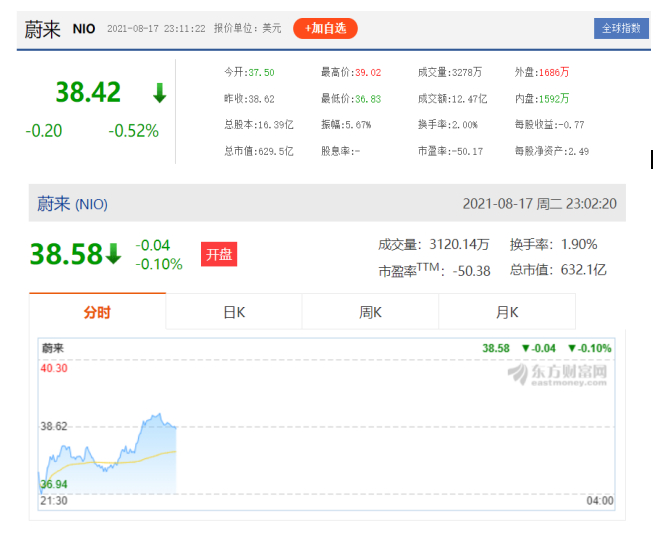Click the timestamp 2021-08-17 周二 23:02:20

[x=540, y=204]
